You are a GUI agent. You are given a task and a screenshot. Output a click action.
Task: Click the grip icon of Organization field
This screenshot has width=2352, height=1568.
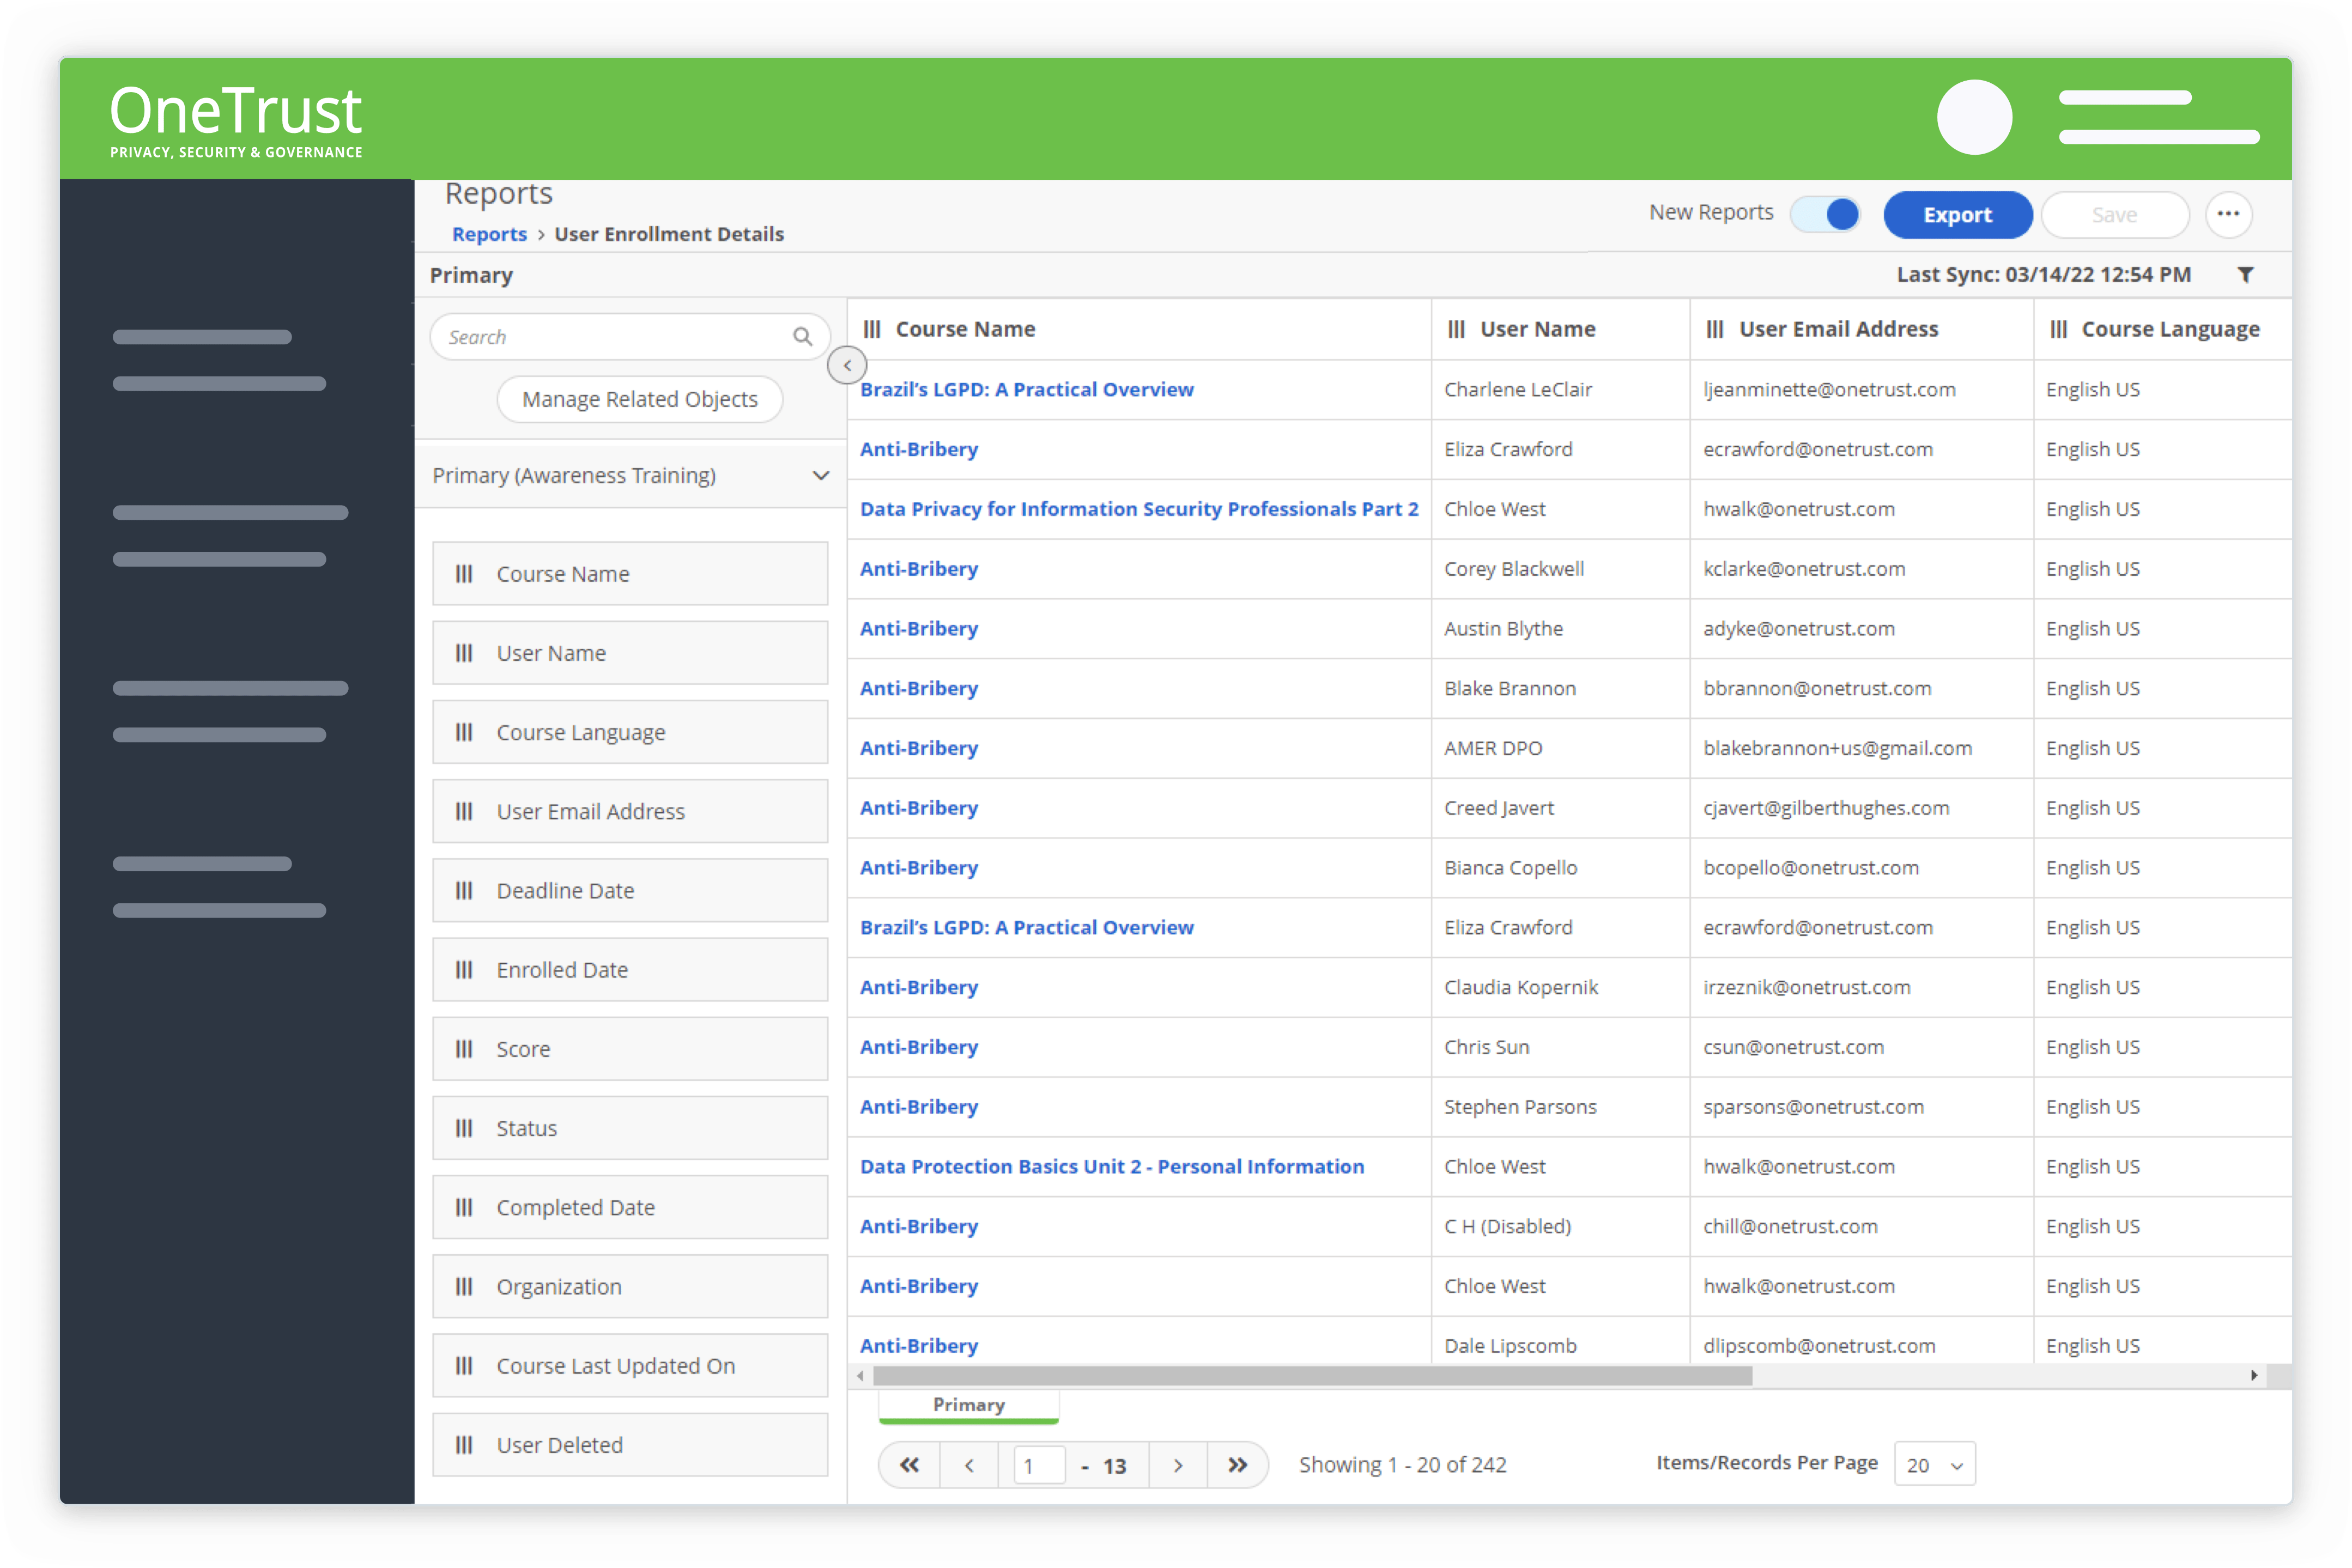[464, 1286]
